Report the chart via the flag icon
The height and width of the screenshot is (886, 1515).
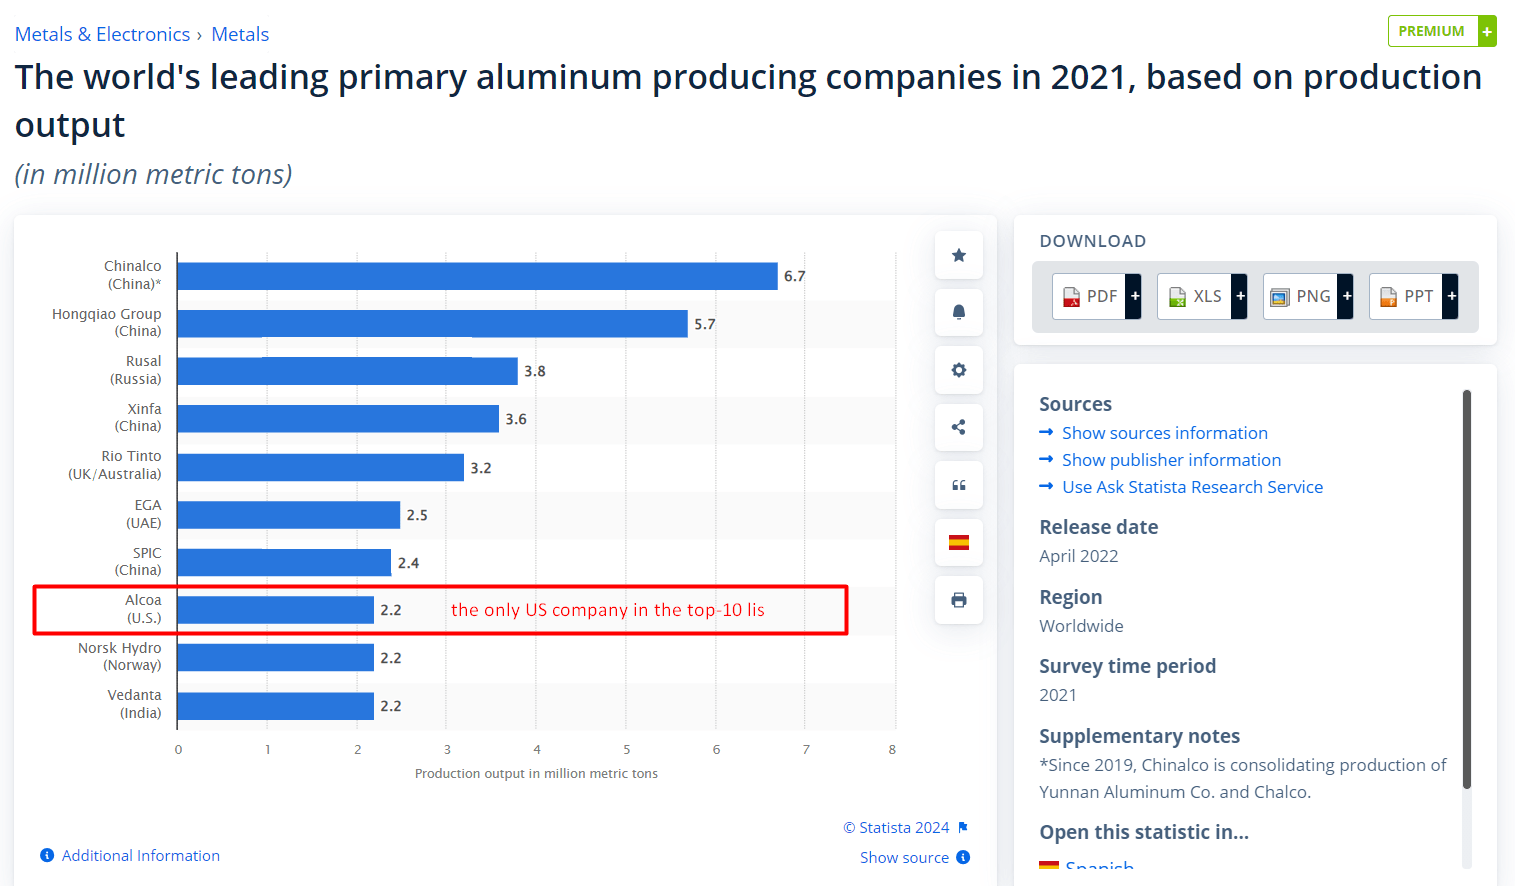click(x=963, y=827)
